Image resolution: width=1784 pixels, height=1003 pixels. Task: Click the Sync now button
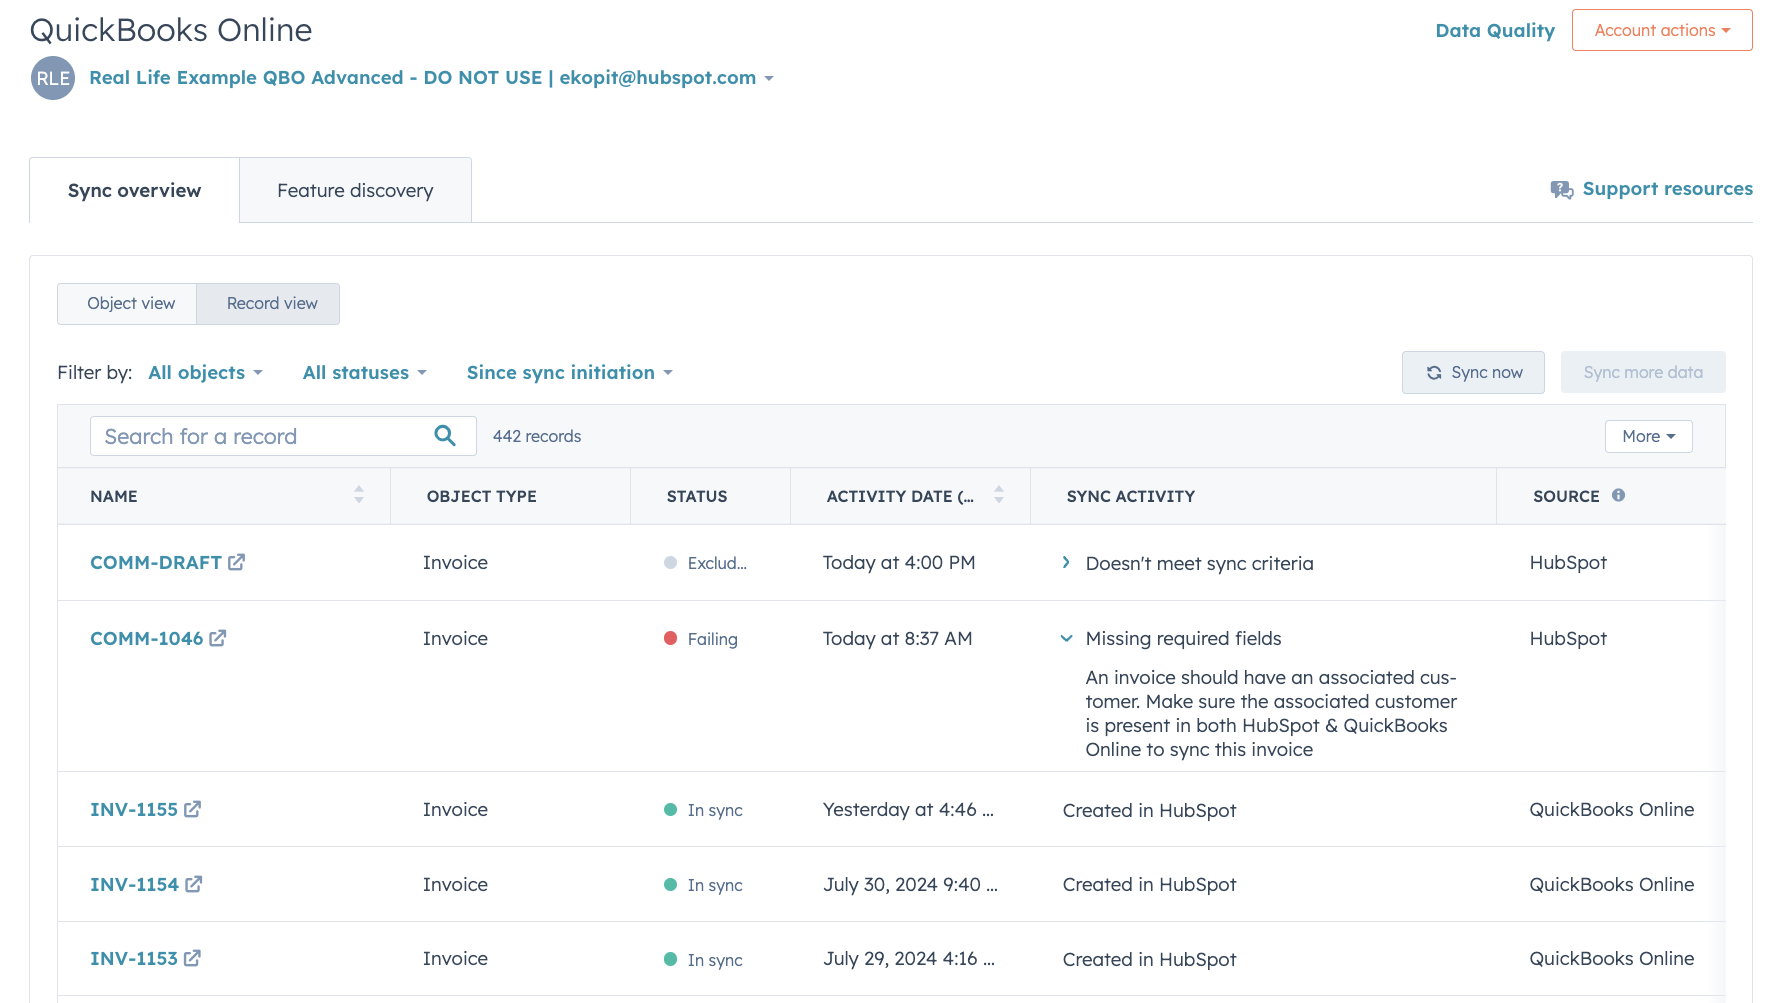tap(1473, 372)
